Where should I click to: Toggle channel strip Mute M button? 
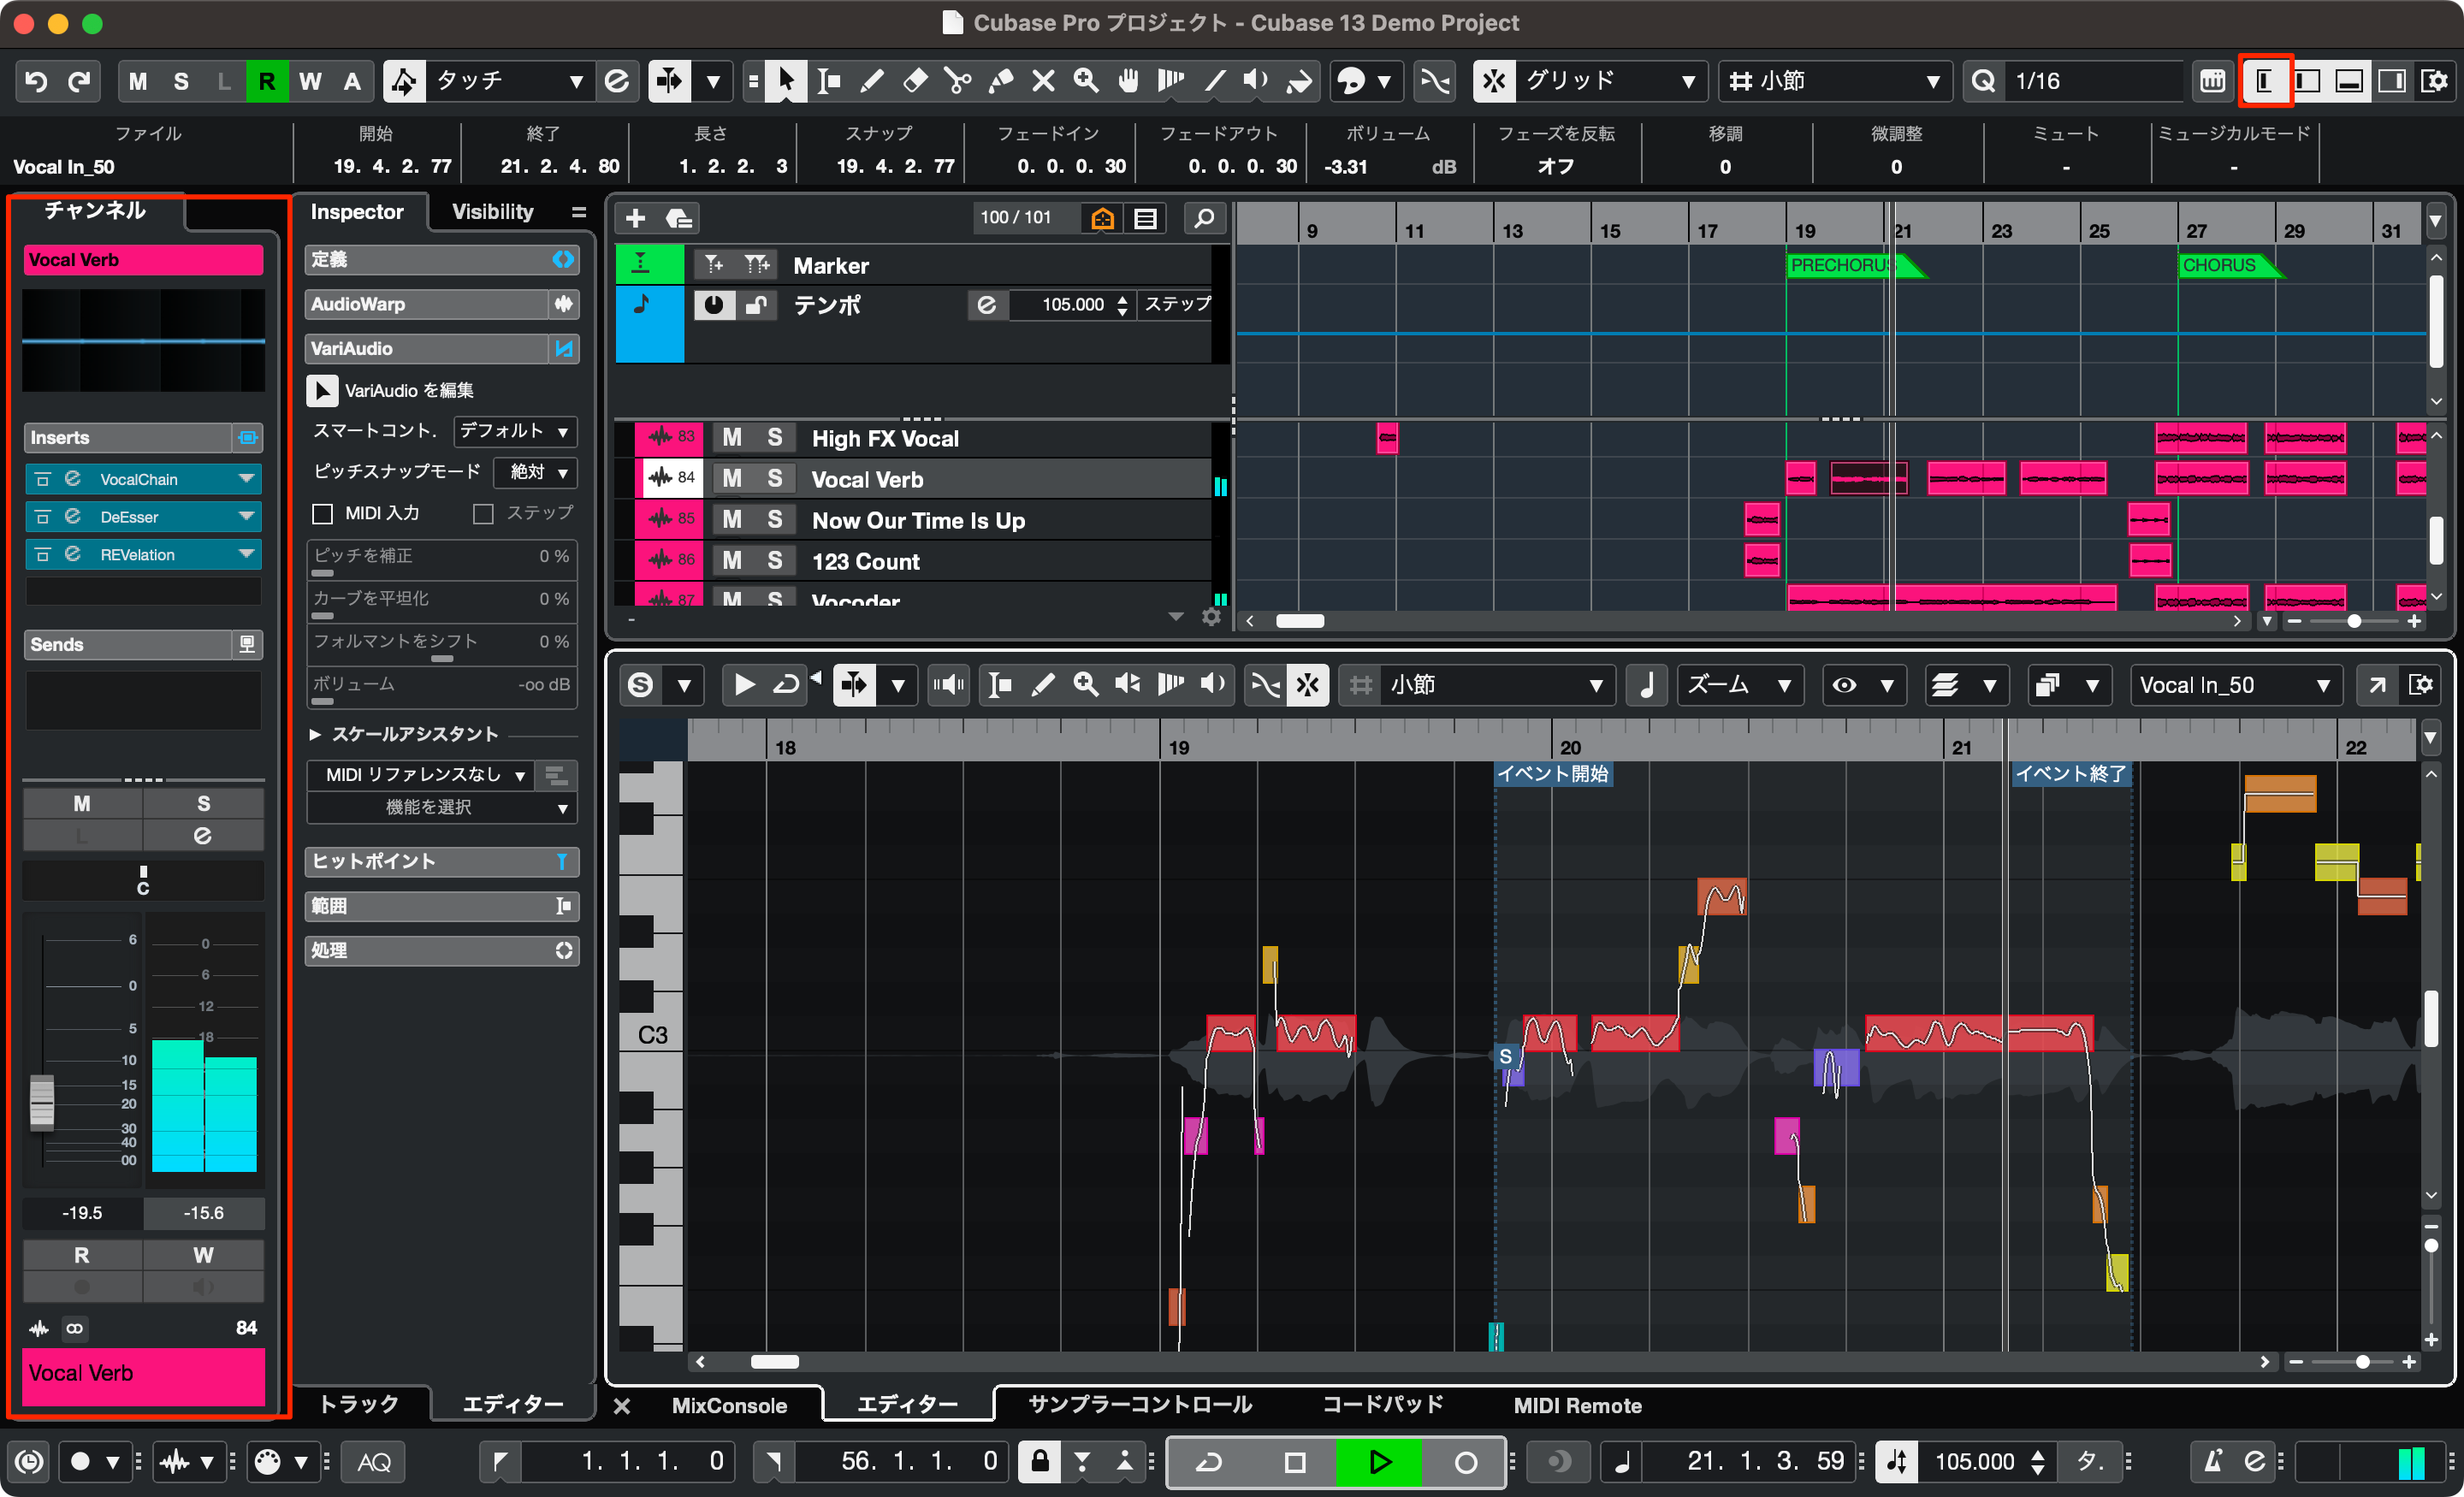tap(82, 803)
